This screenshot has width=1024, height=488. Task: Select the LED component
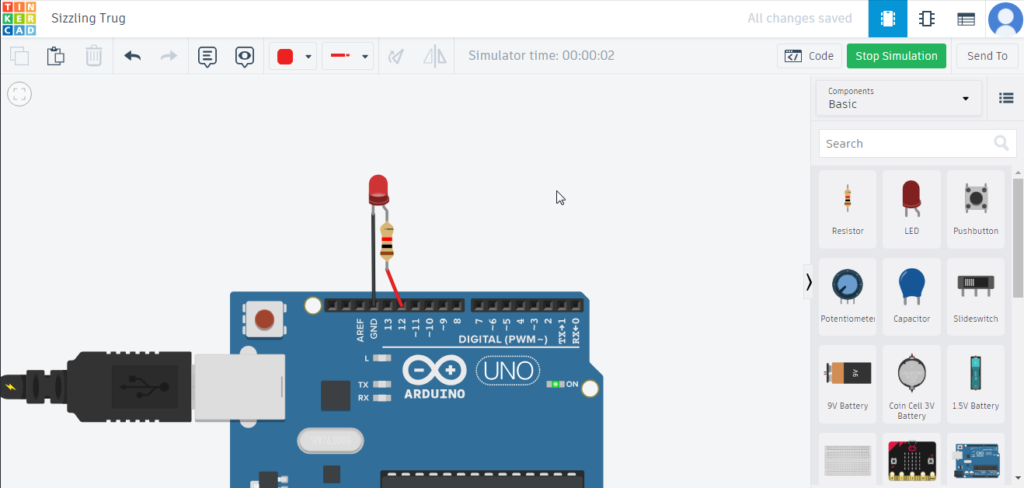[912, 209]
